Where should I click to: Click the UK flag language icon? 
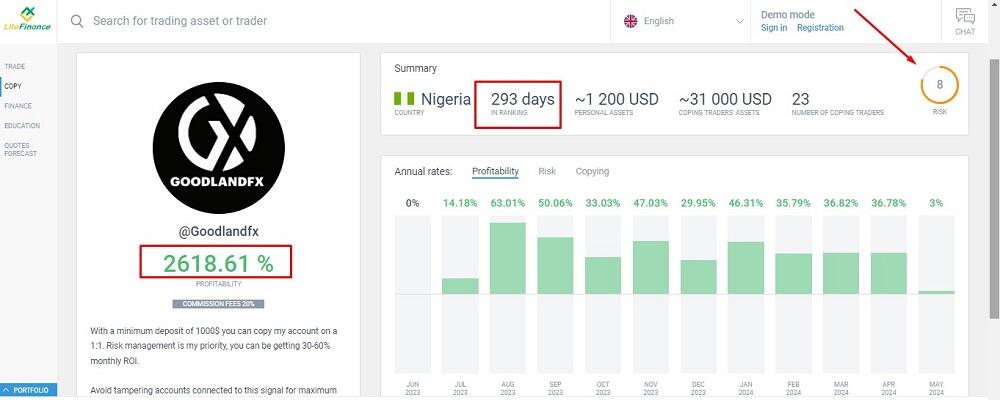(x=631, y=21)
